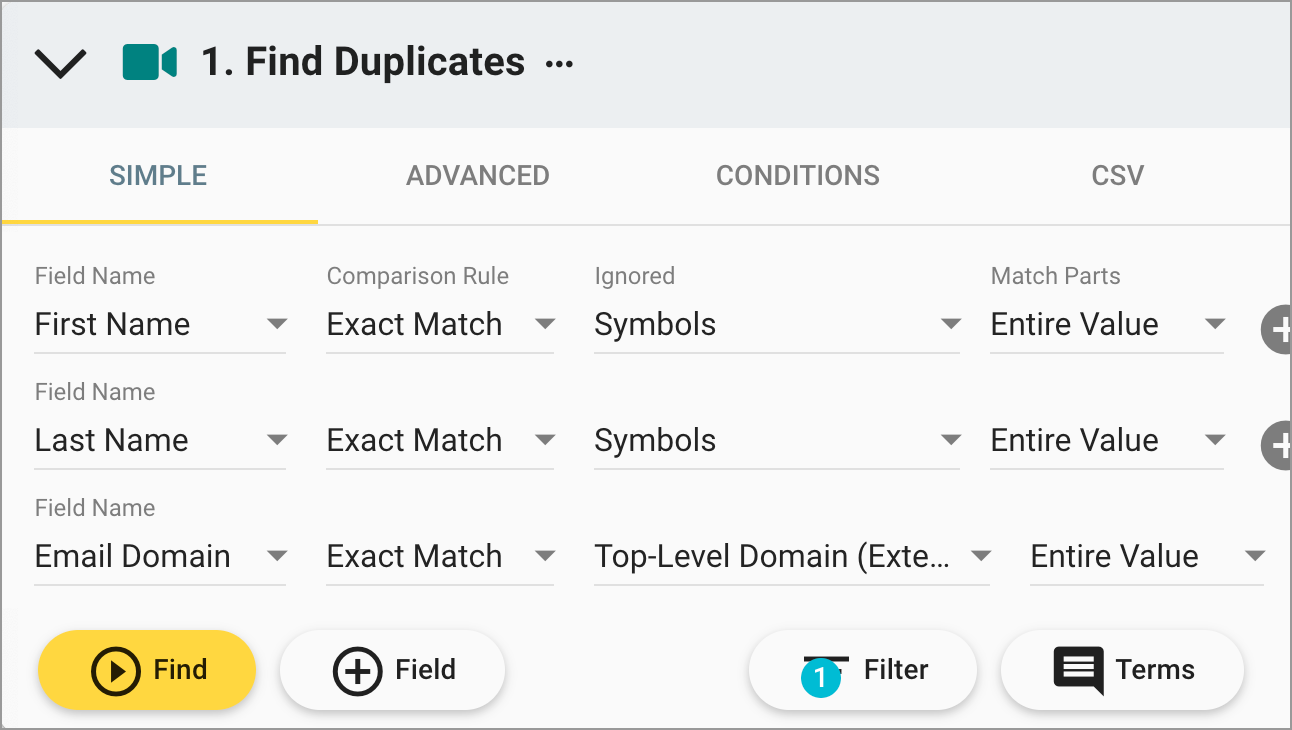Viewport: 1292px width, 730px height.
Task: Click the teal video camera icon
Action: pyautogui.click(x=150, y=62)
